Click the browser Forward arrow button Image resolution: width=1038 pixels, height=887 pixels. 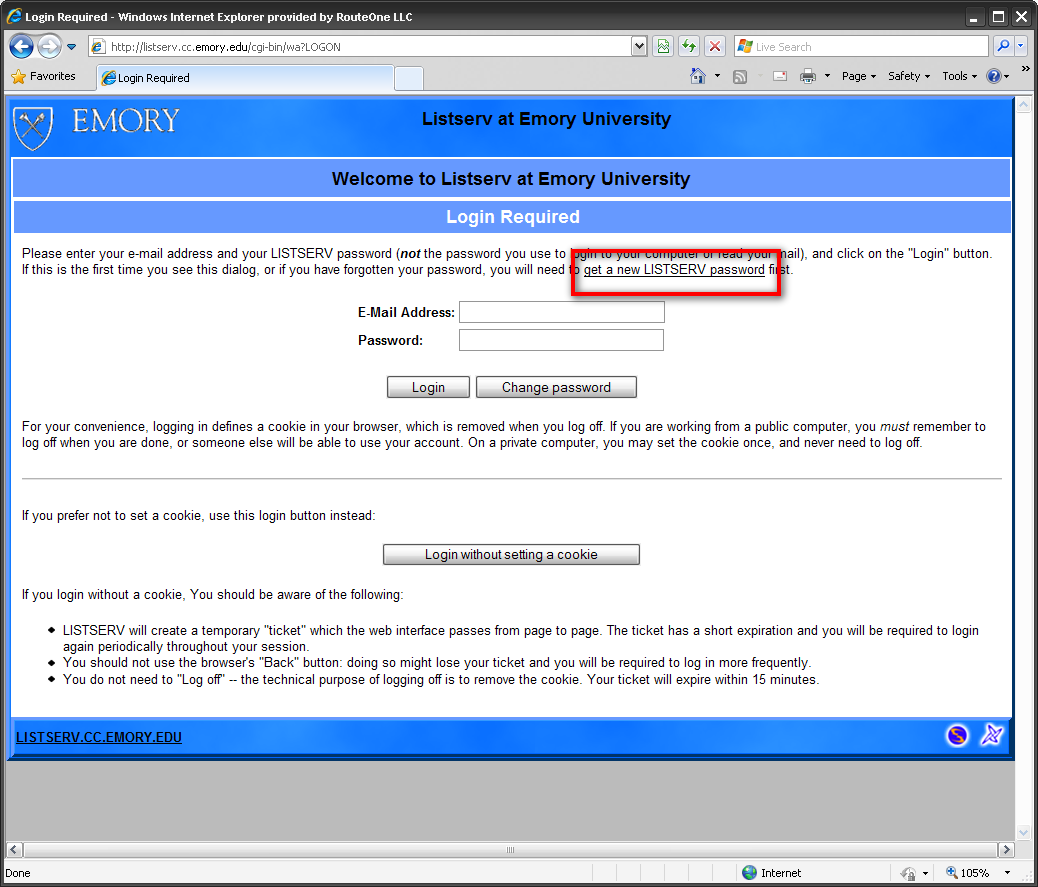coord(49,46)
